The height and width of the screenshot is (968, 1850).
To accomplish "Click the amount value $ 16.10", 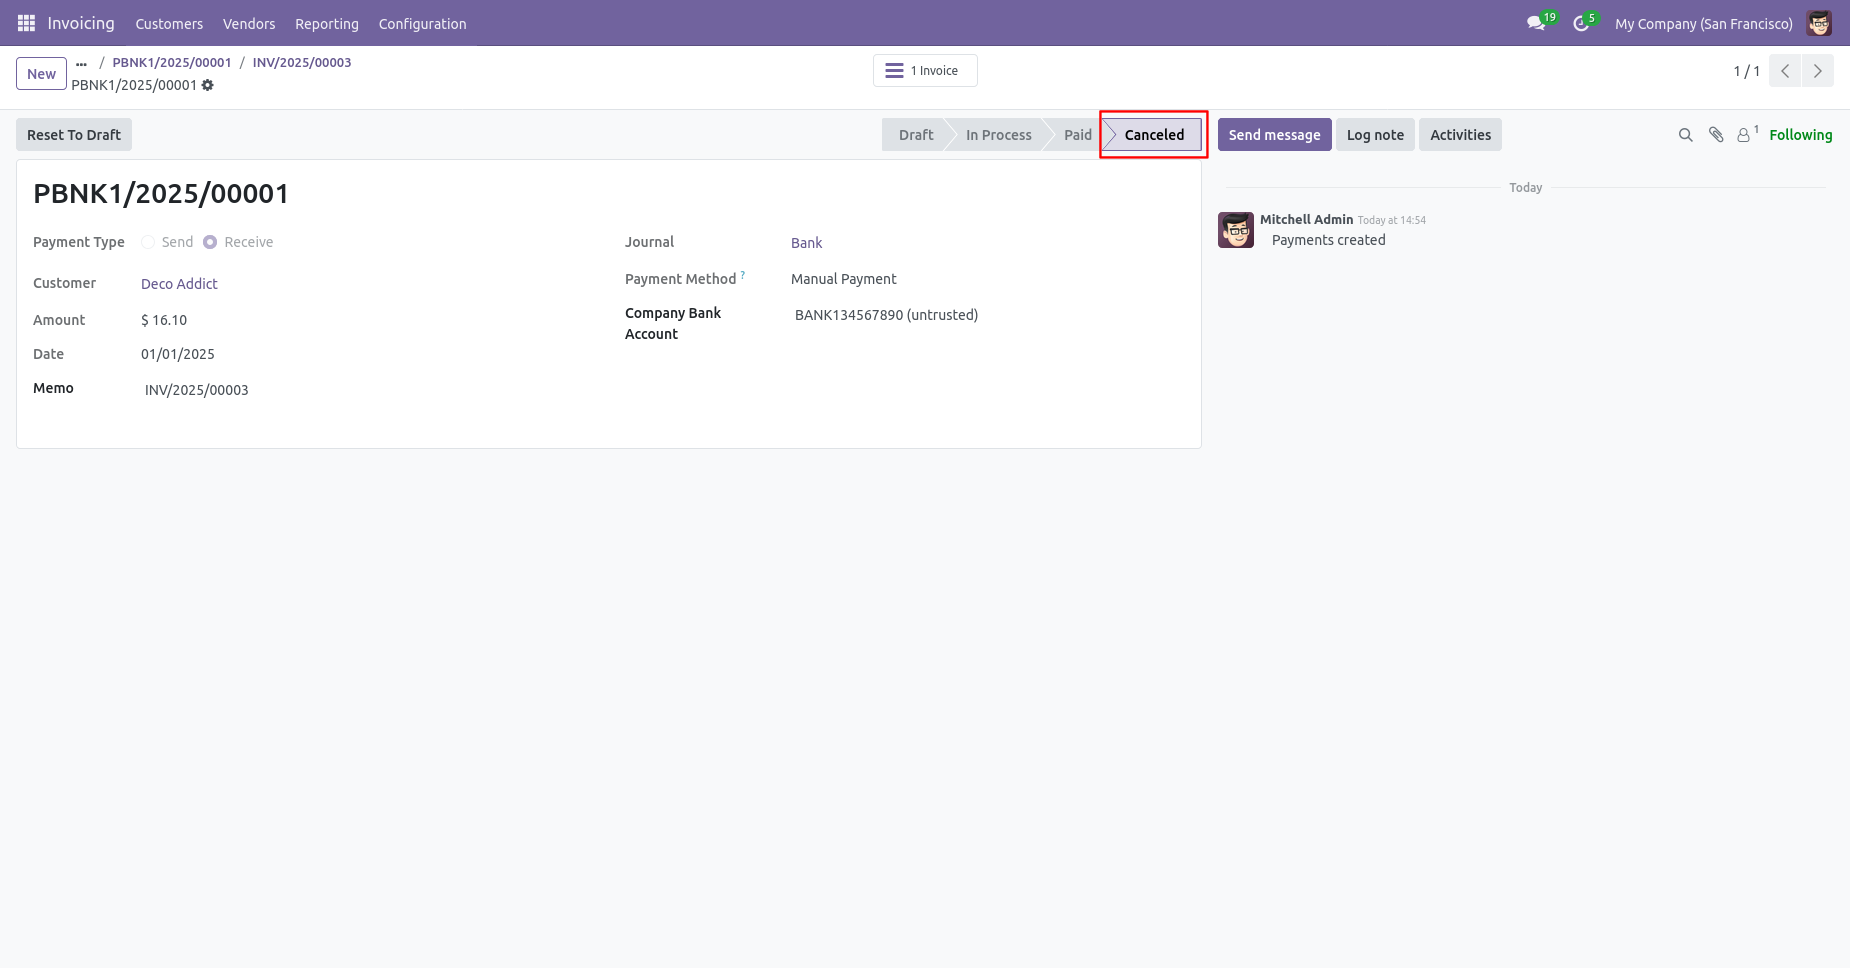I will pos(164,320).
